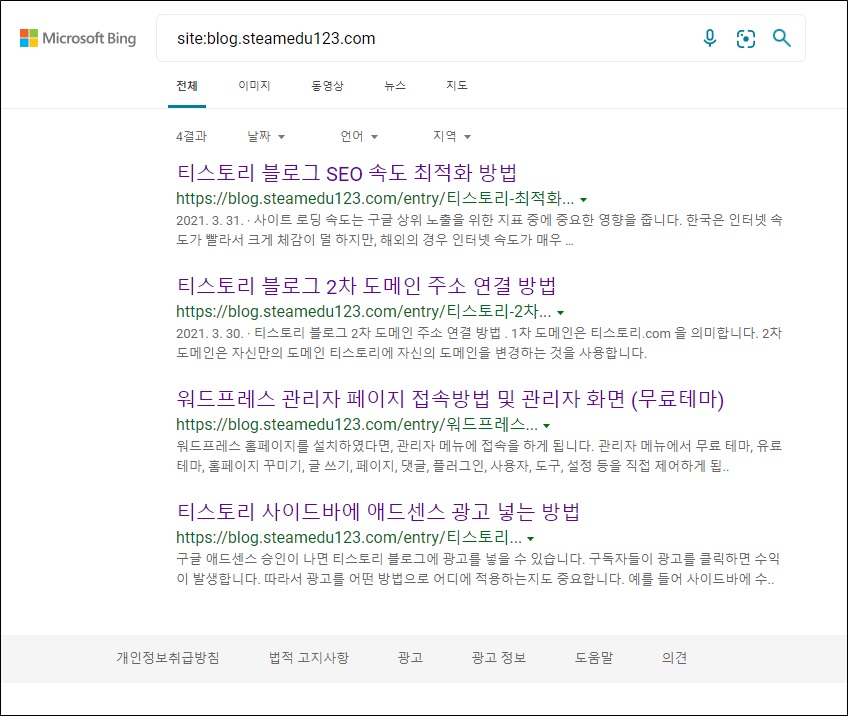The height and width of the screenshot is (716, 848).
Task: Start voice search with microphone icon
Action: point(710,38)
